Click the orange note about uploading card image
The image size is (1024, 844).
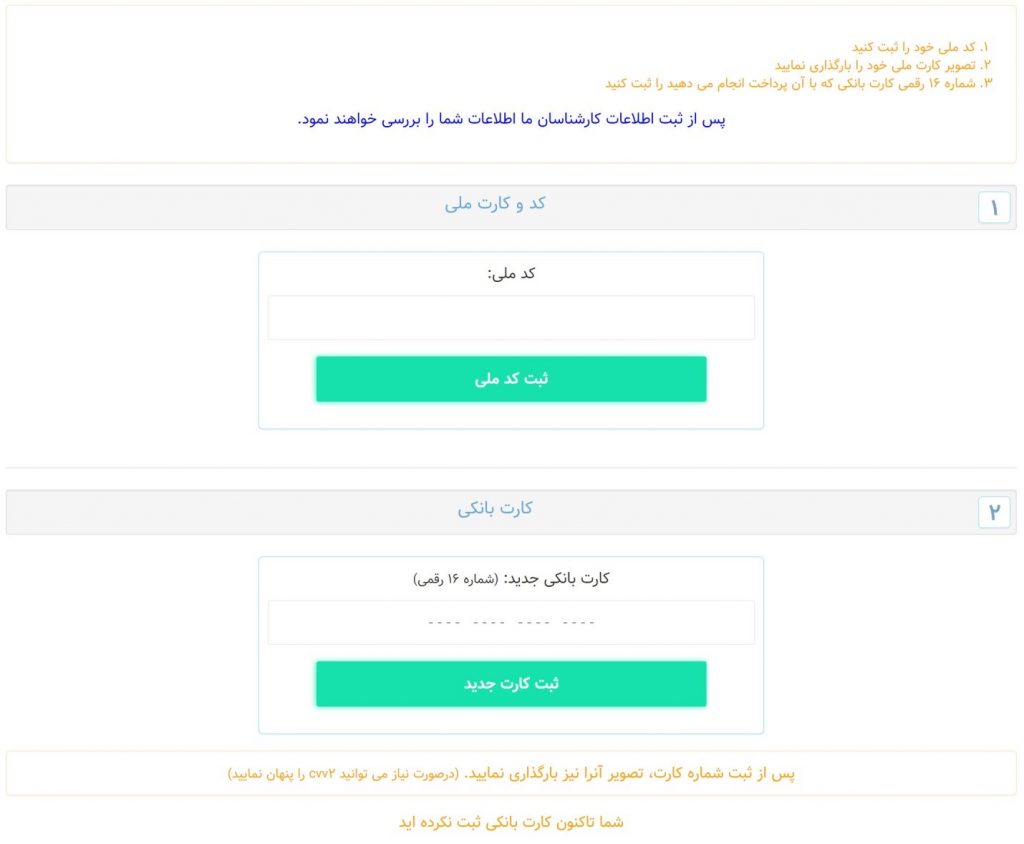(630, 773)
